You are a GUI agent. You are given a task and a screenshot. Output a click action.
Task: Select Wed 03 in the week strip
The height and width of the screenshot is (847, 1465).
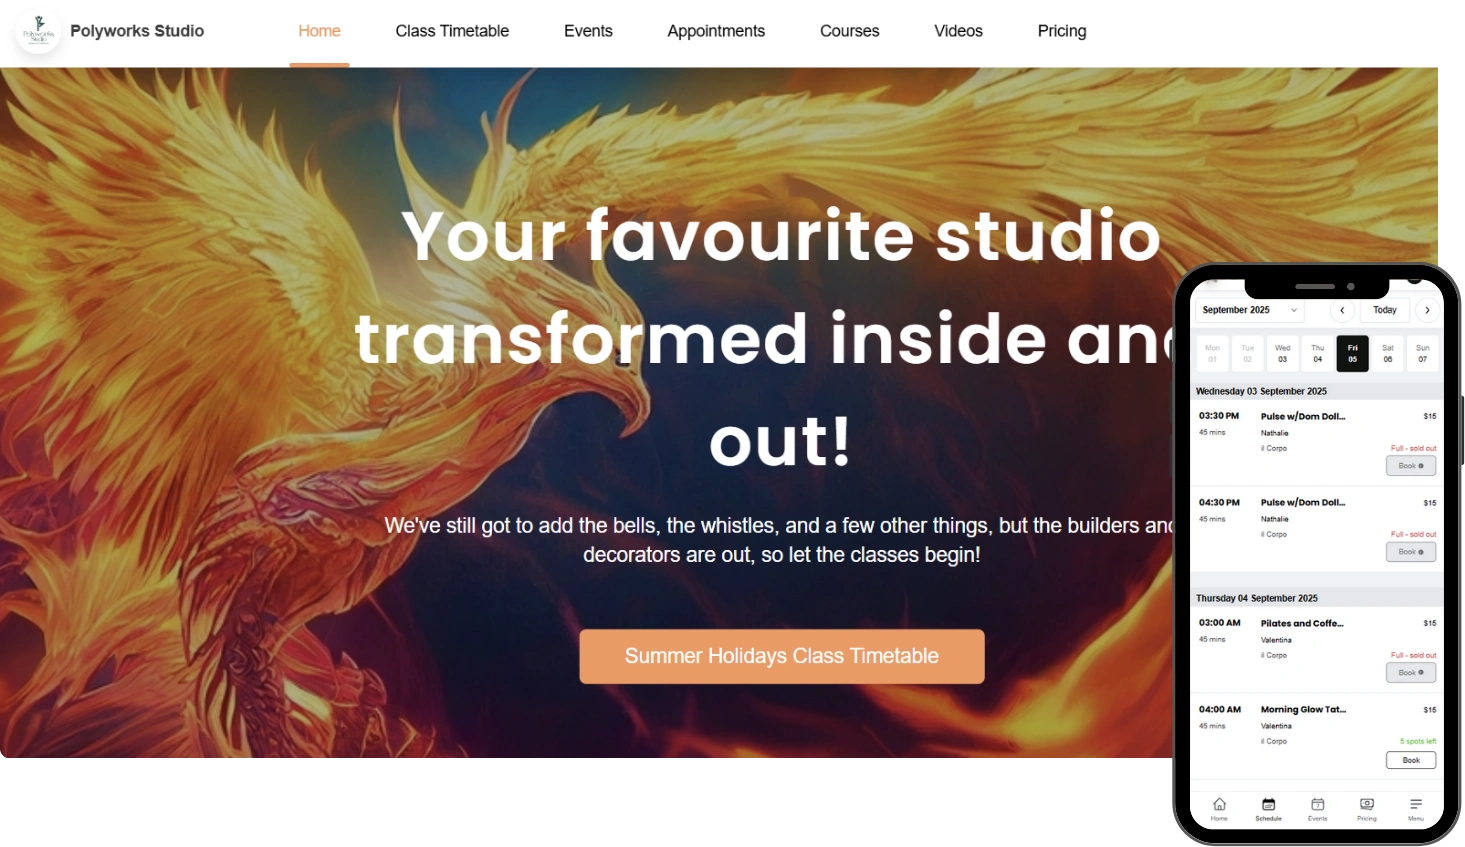point(1282,353)
